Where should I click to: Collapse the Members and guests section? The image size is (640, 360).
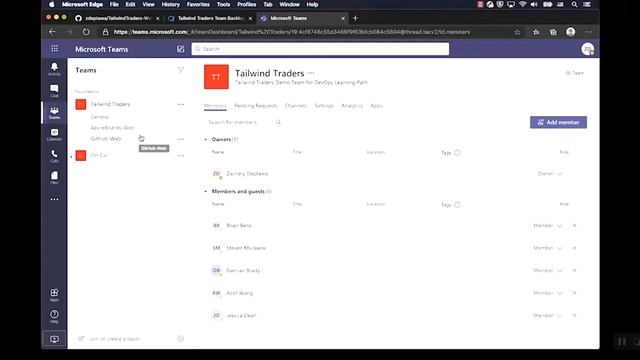coord(206,191)
